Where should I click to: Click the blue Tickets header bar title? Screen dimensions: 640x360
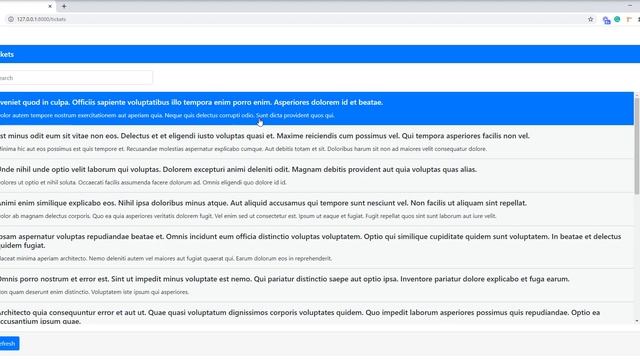point(7,54)
